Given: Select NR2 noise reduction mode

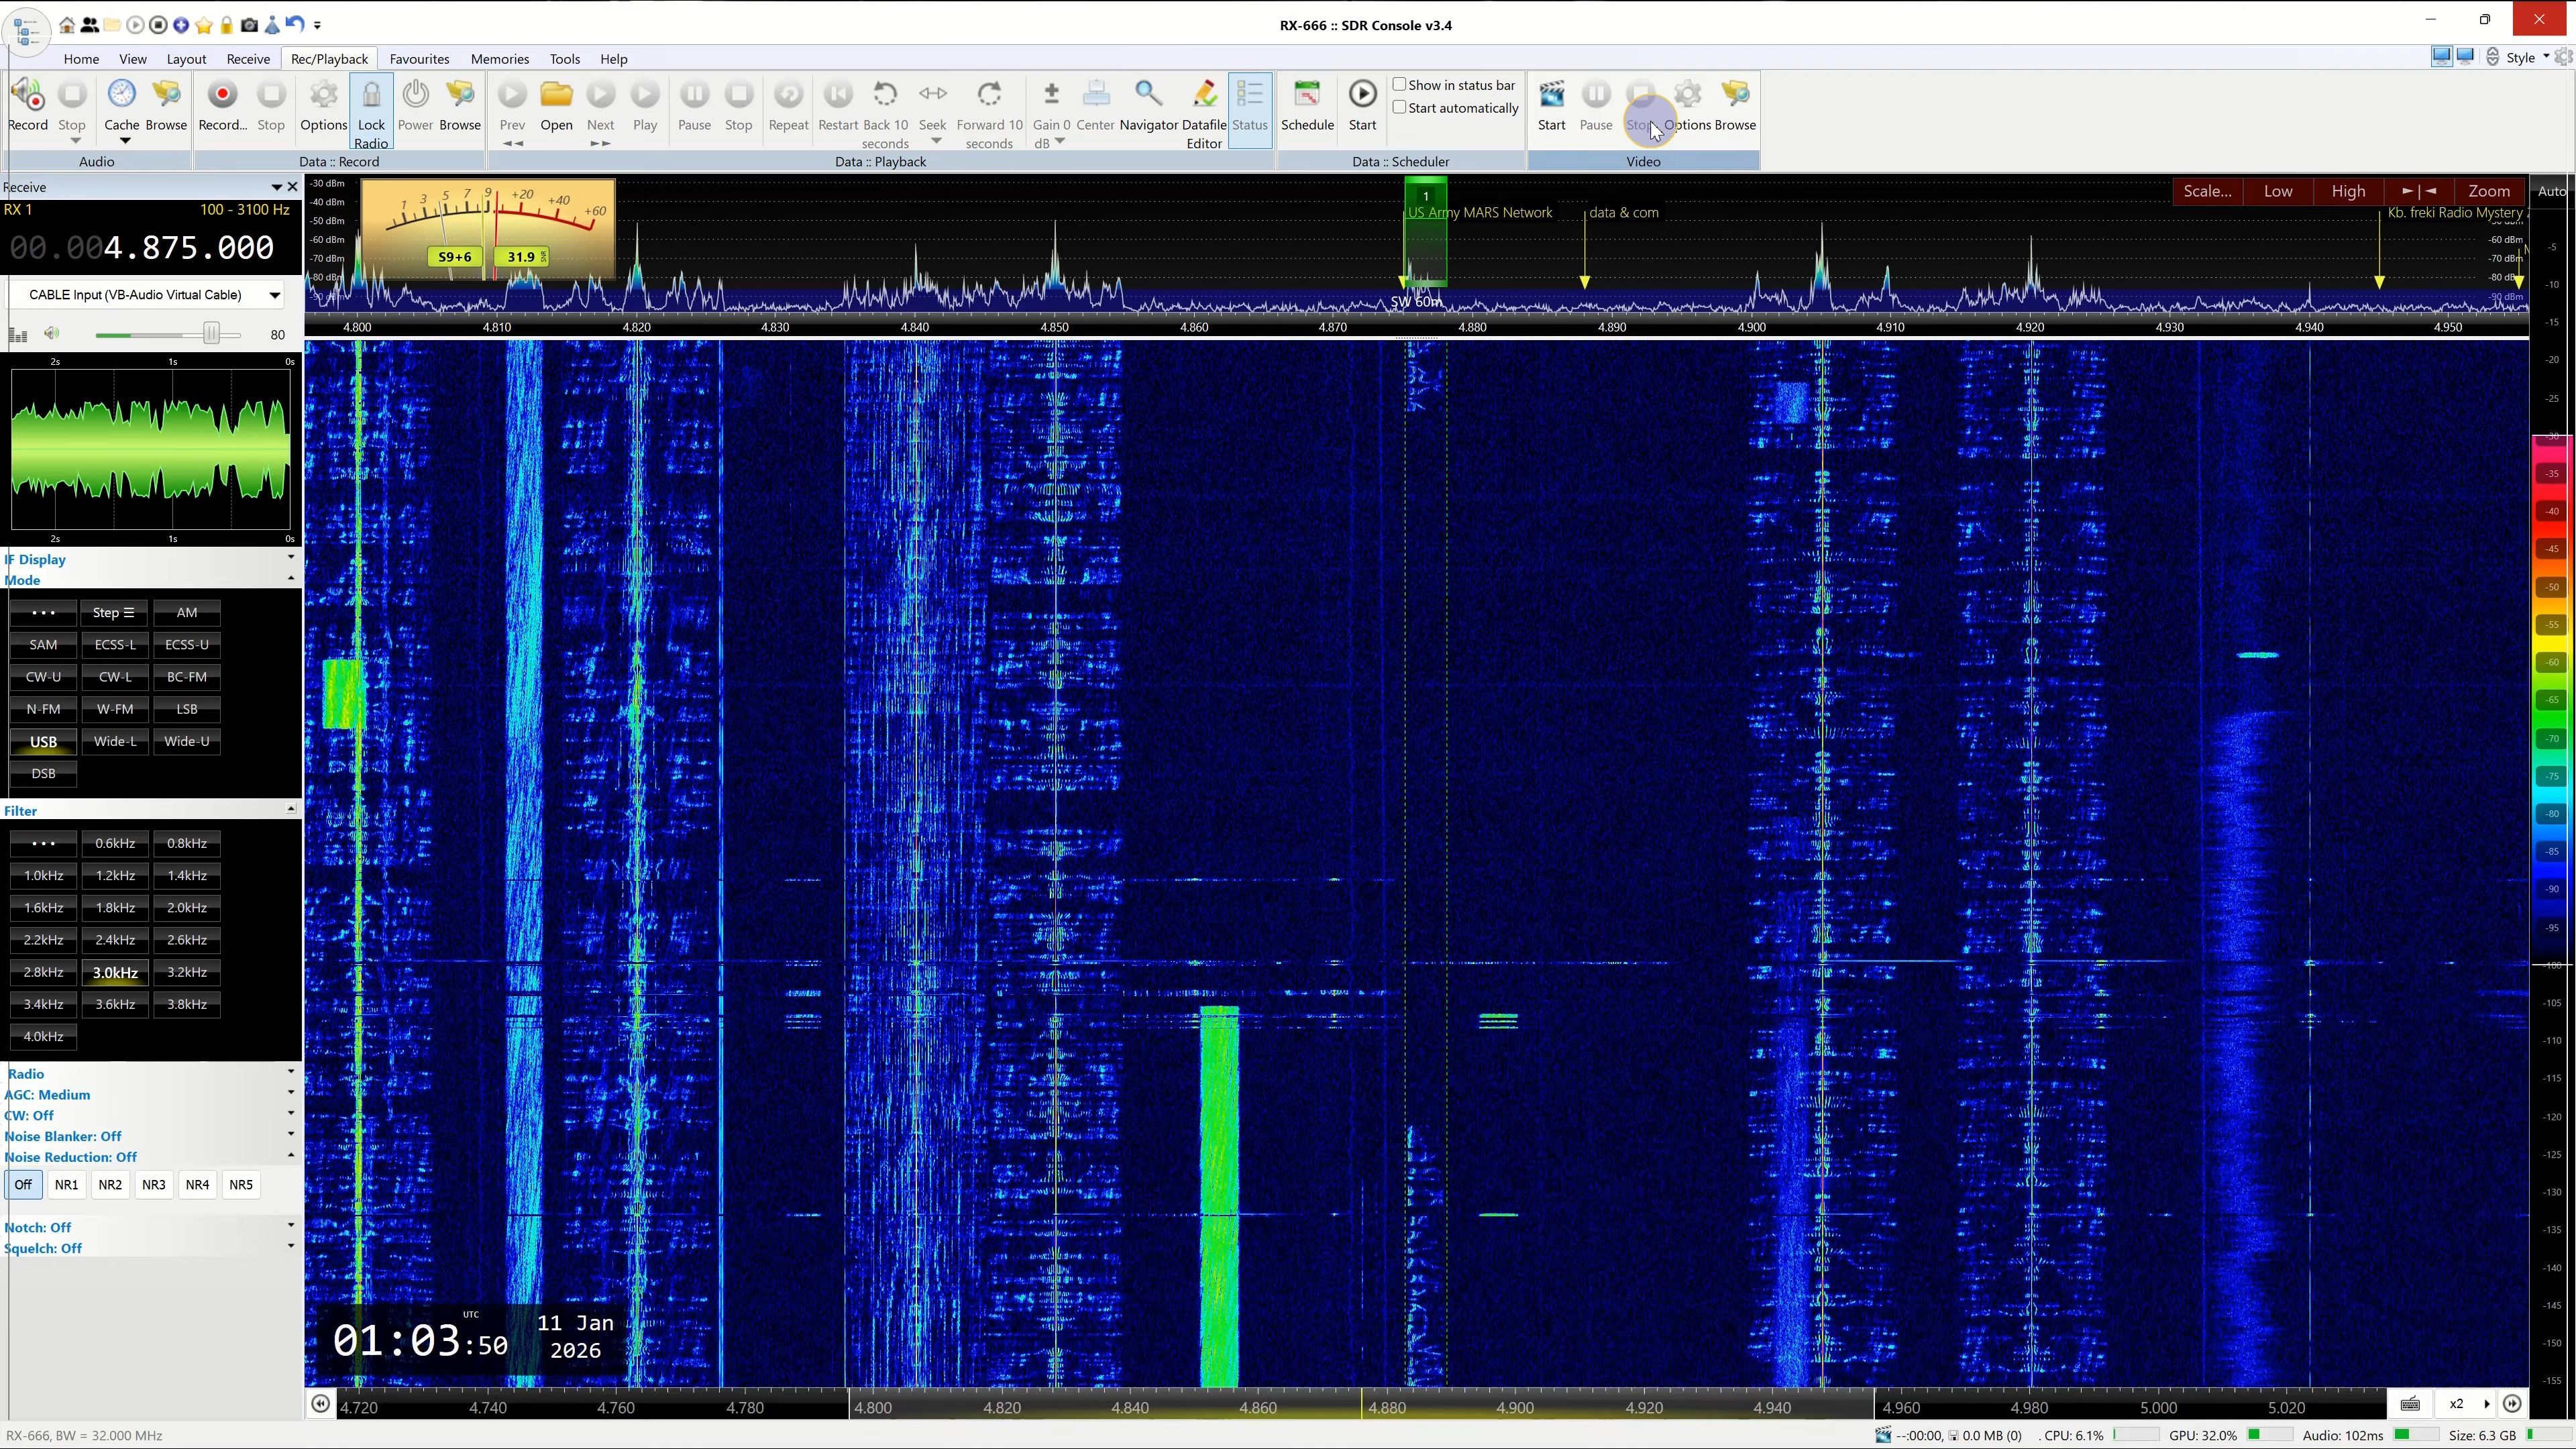Looking at the screenshot, I should pos(110,1185).
